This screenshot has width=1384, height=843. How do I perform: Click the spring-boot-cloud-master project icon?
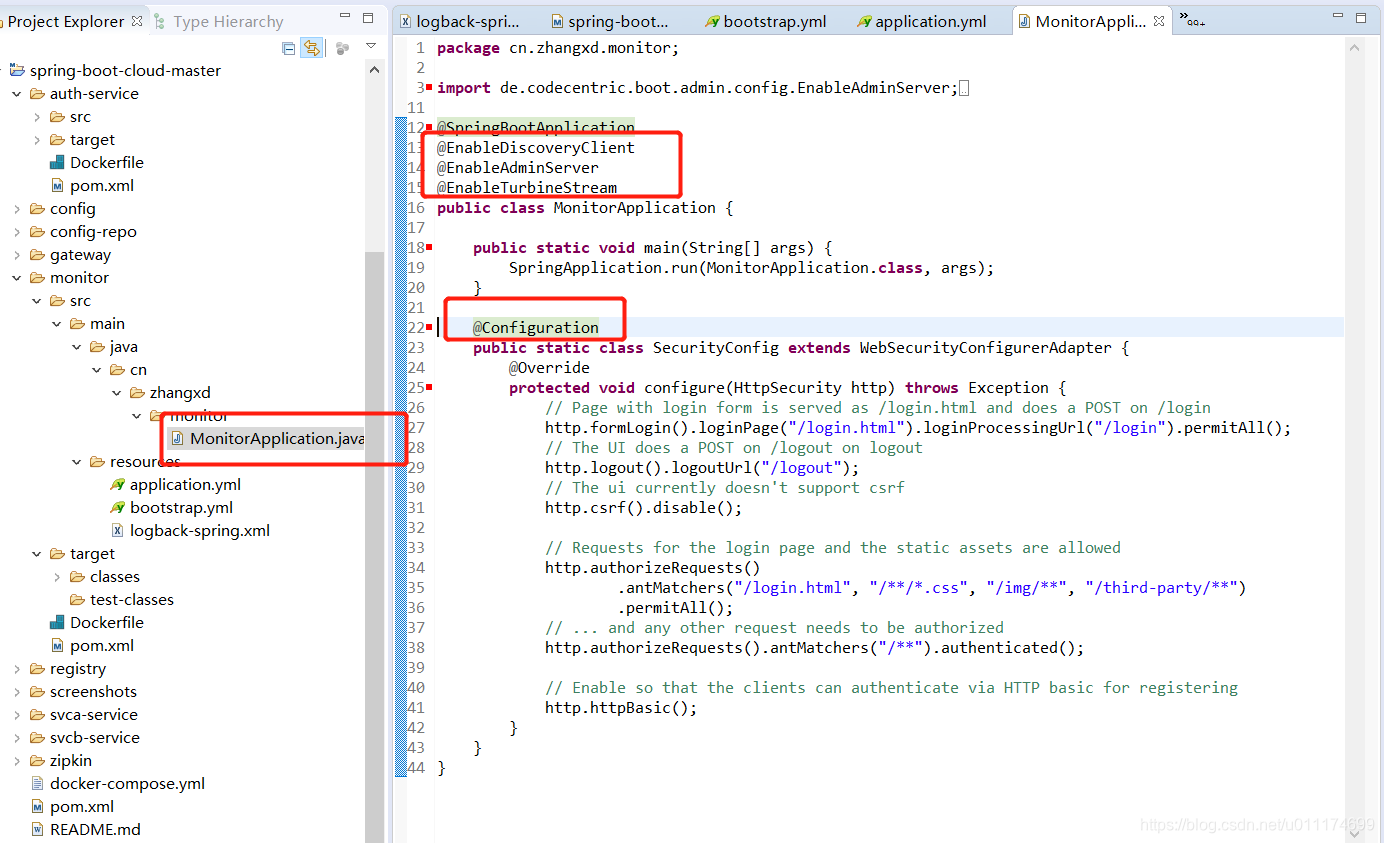[18, 70]
